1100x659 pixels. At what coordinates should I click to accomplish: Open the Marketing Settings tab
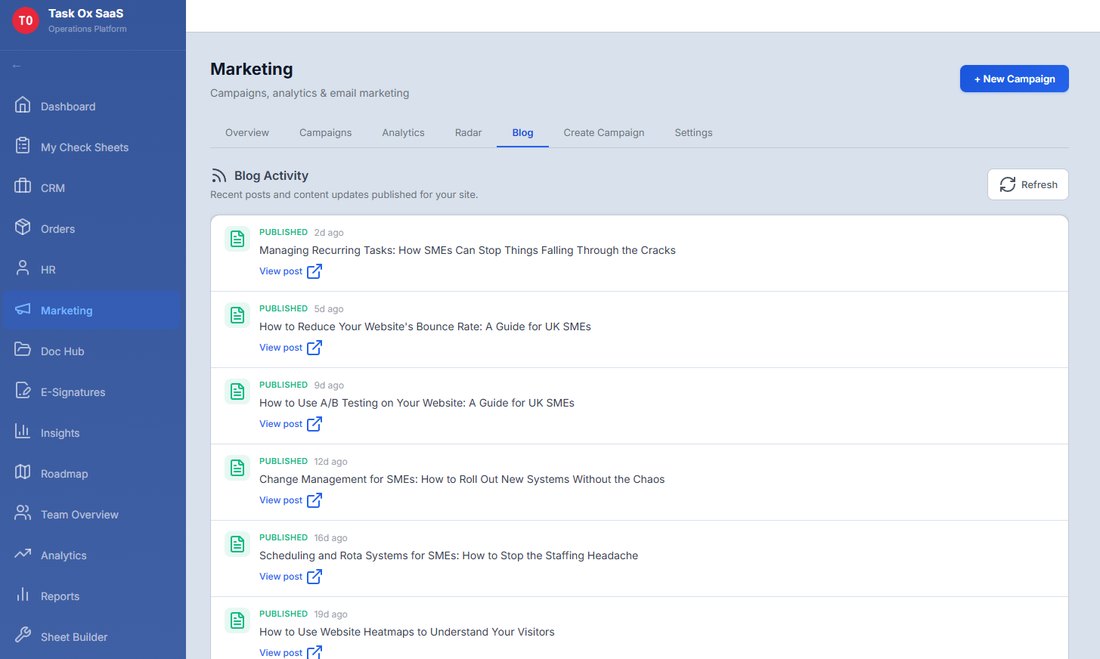[x=694, y=133]
